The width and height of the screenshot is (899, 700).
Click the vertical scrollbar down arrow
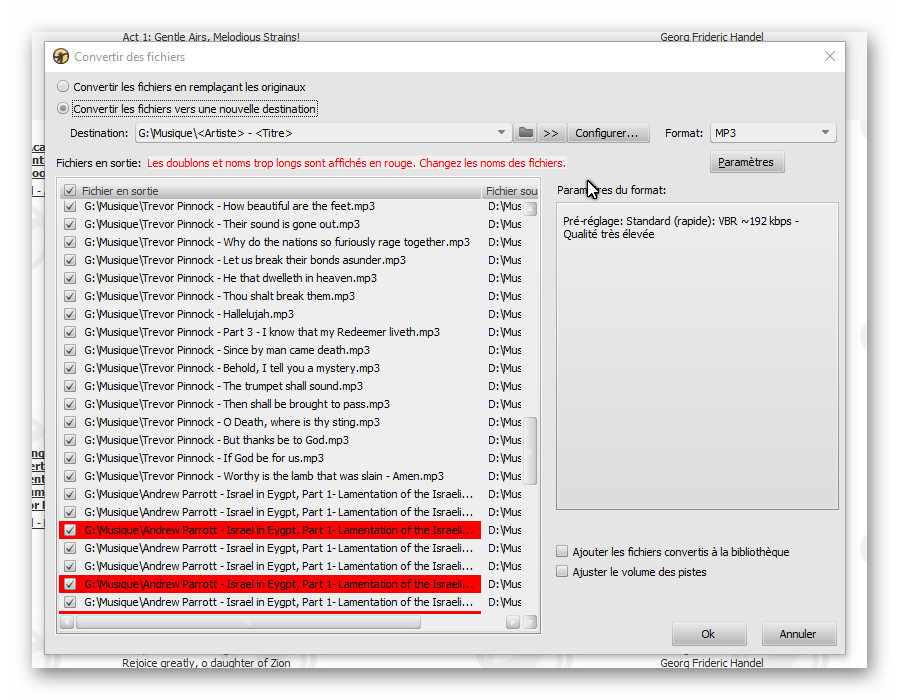point(531,622)
